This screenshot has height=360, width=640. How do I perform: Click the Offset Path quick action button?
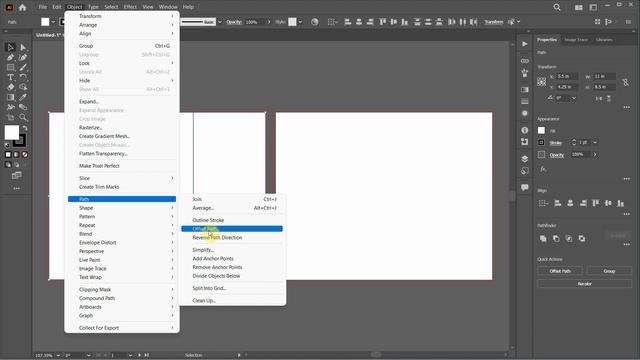tap(560, 271)
